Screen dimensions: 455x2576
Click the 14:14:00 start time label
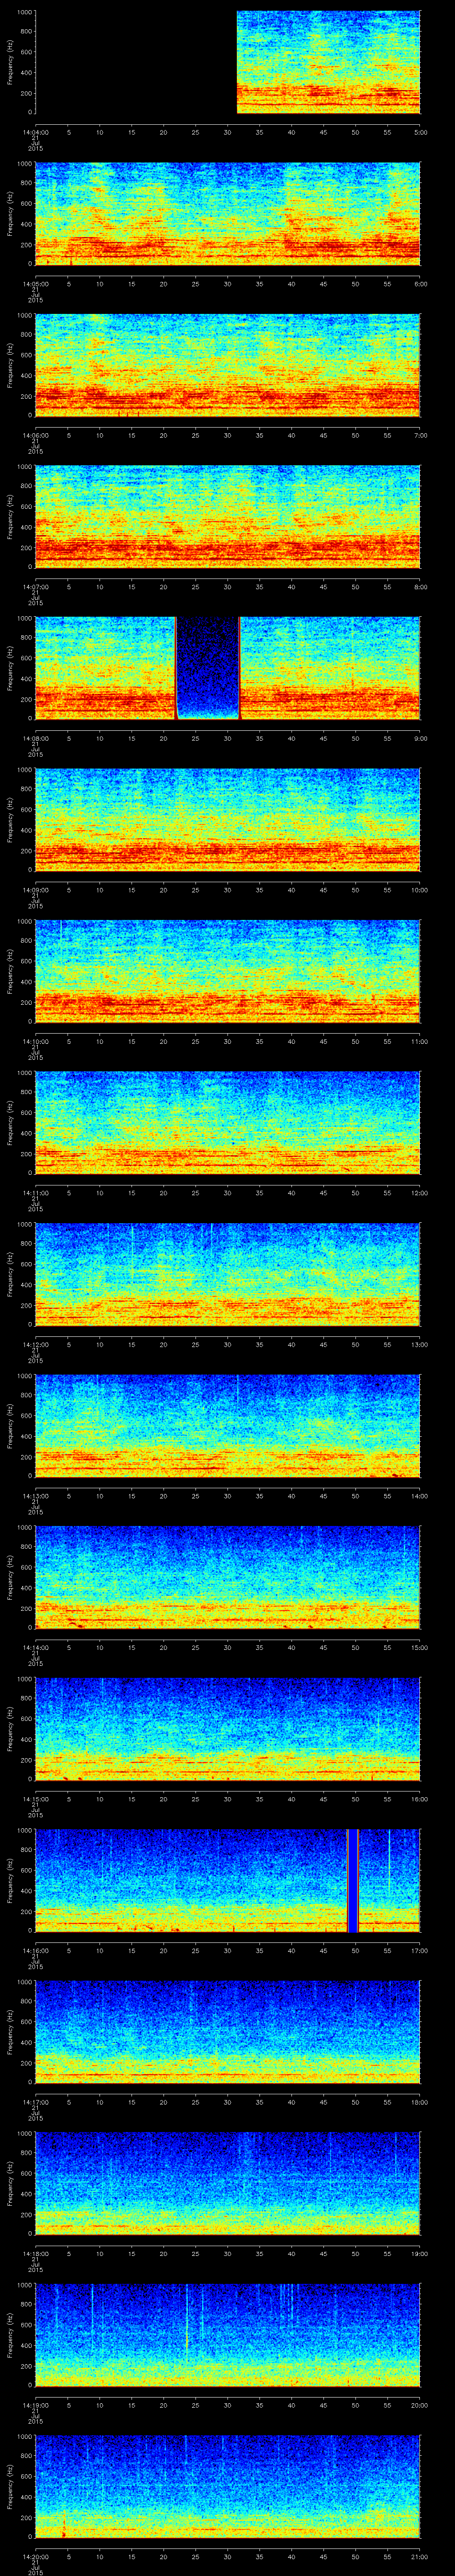click(35, 1647)
